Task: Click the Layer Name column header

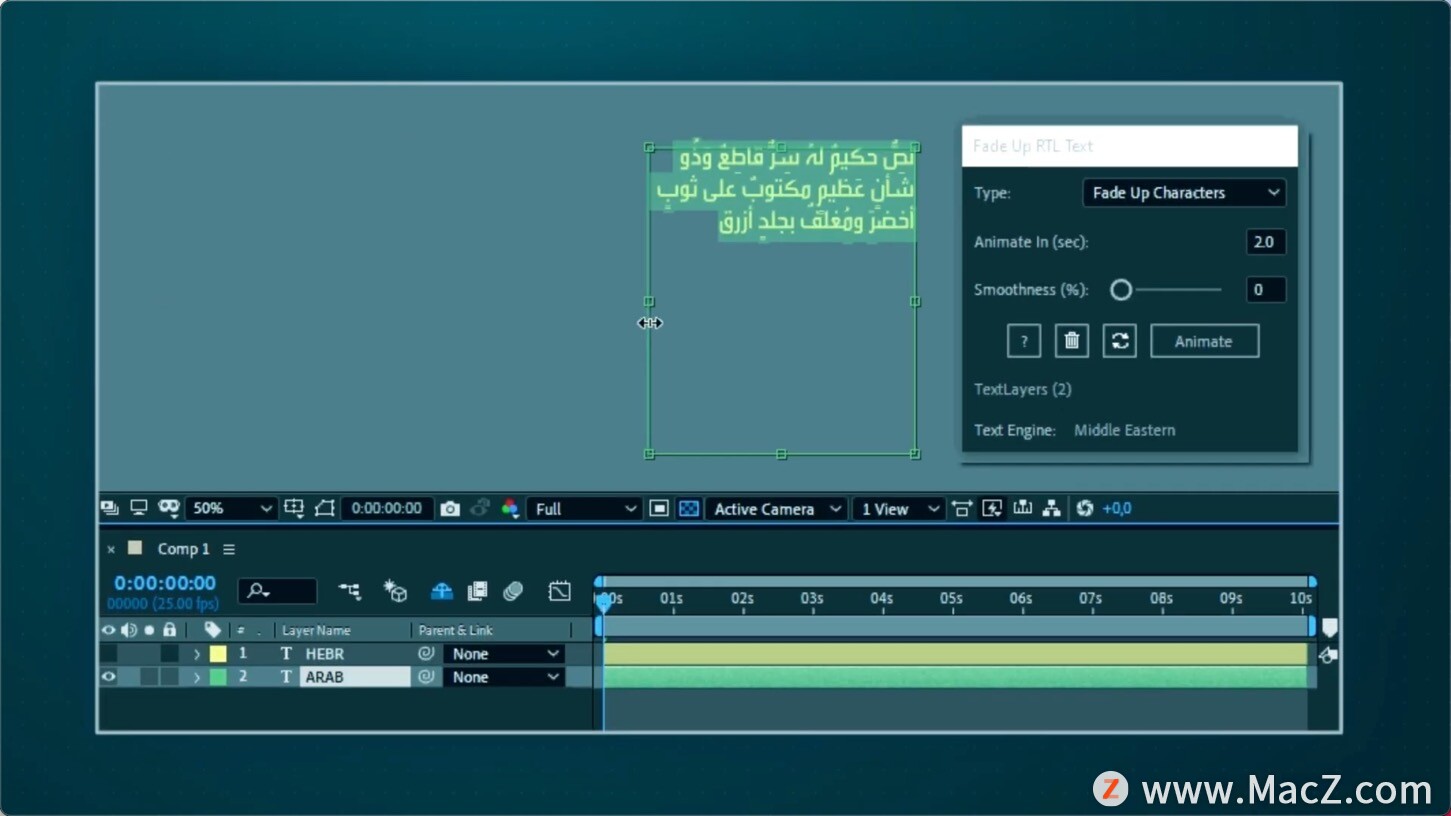Action: pos(316,630)
